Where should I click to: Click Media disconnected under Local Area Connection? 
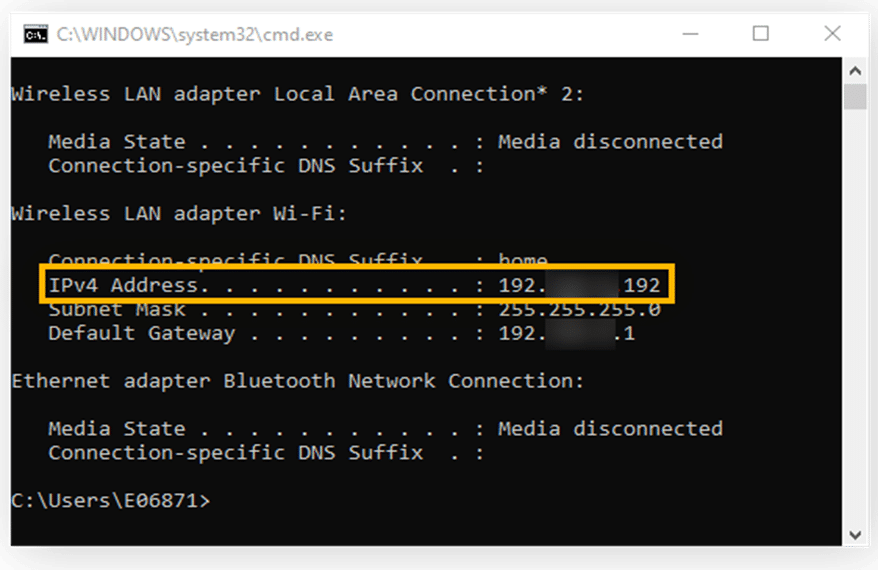[x=610, y=141]
